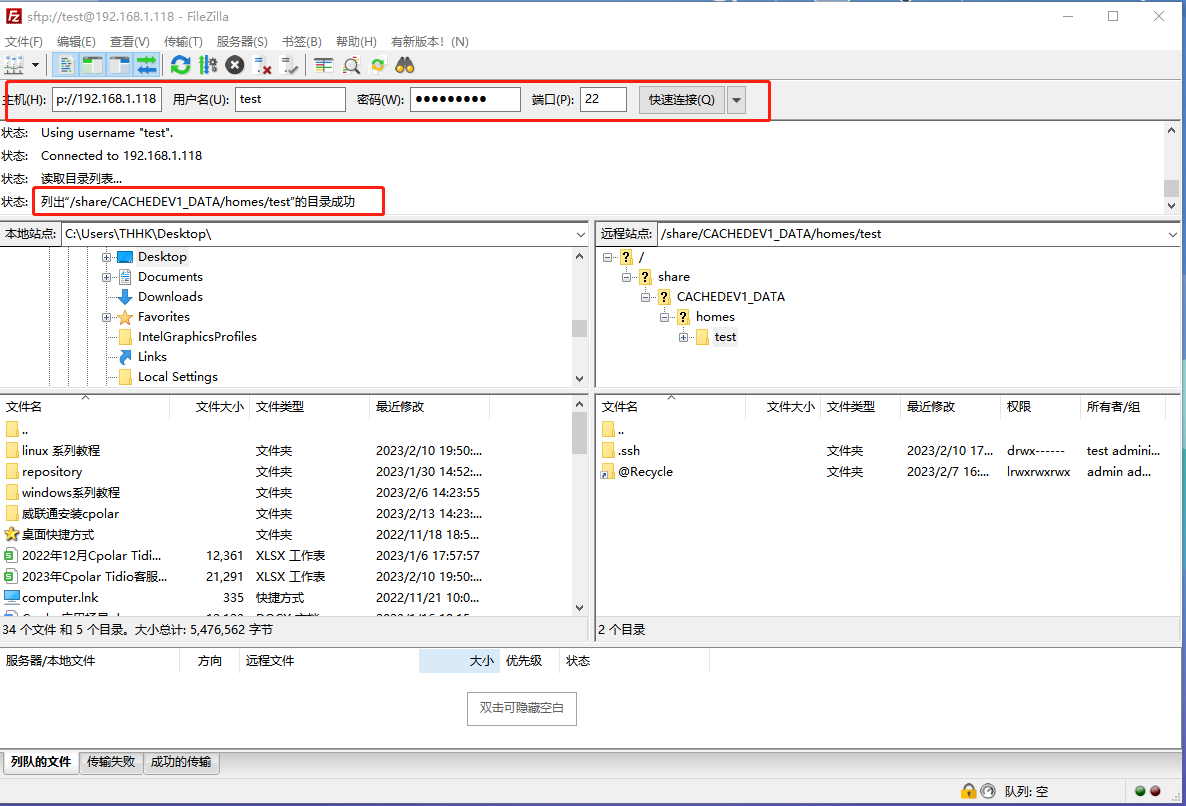Select the 桌面快捷方式 star icon folder
This screenshot has width=1186, height=806.
[11, 535]
